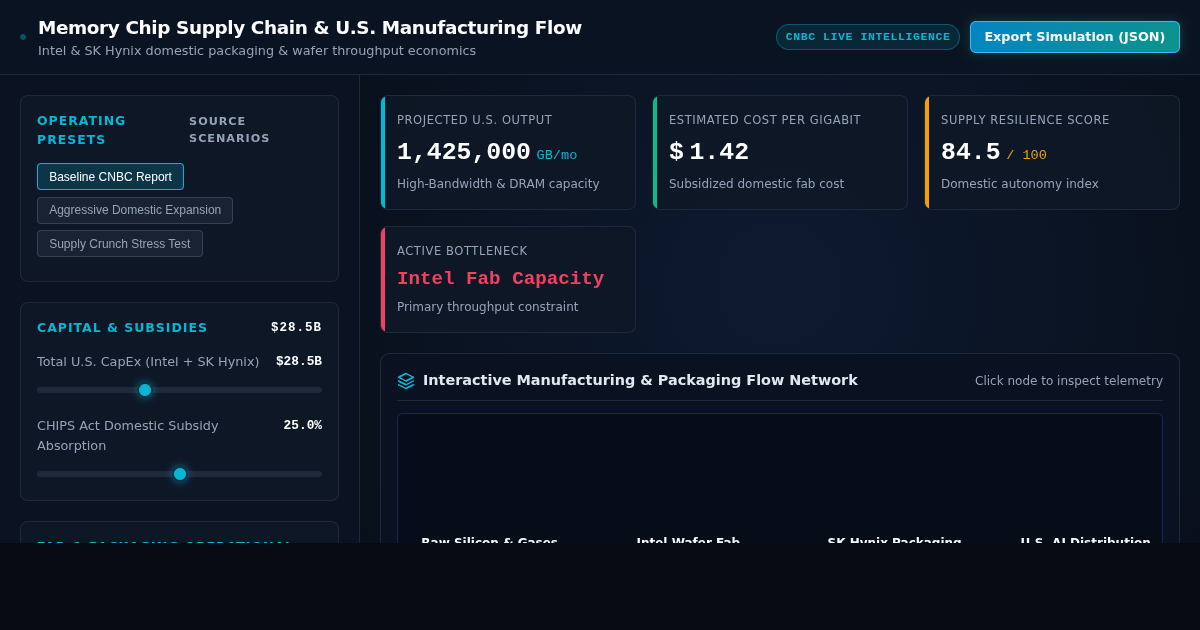The height and width of the screenshot is (630, 1200).
Task: Click the Subsidized domestic fab cost caption
Action: pos(756,184)
